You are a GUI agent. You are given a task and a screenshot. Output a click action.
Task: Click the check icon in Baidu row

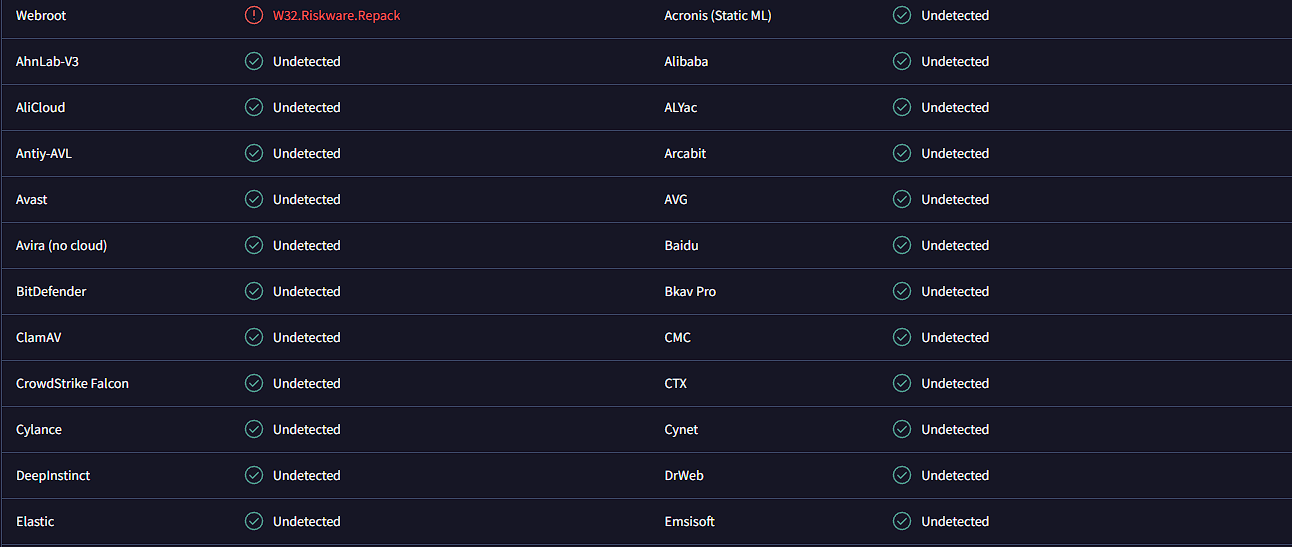tap(902, 246)
